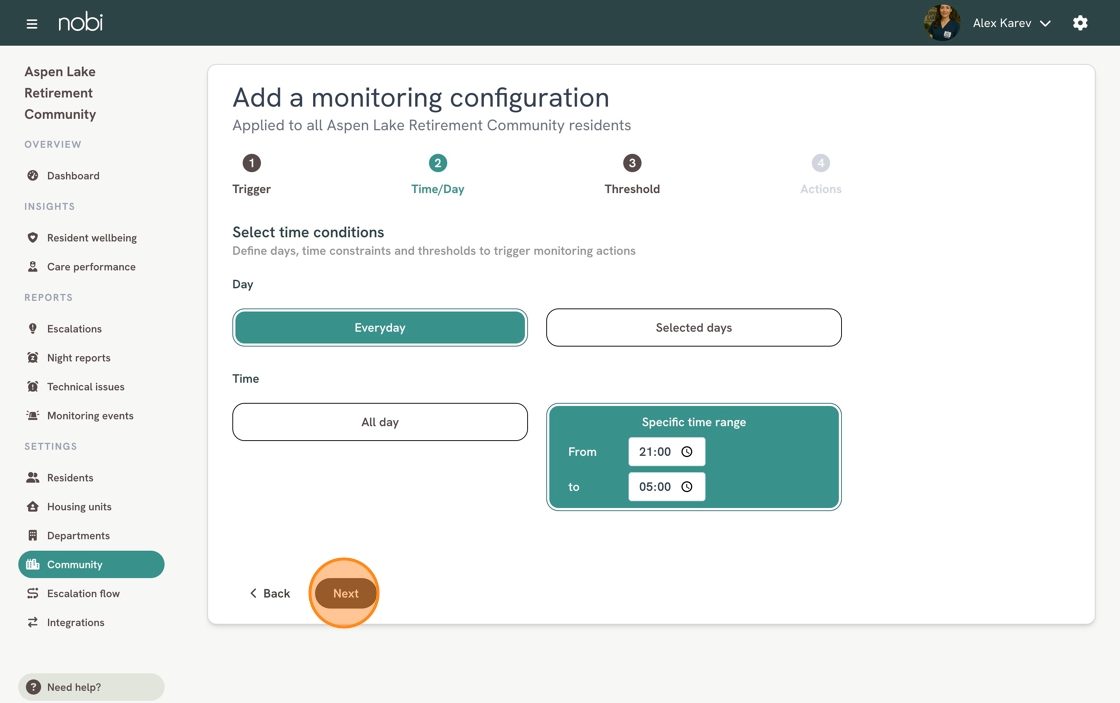Viewport: 1120px width, 703px height.
Task: Open Monitoring events report
Action: coord(91,416)
